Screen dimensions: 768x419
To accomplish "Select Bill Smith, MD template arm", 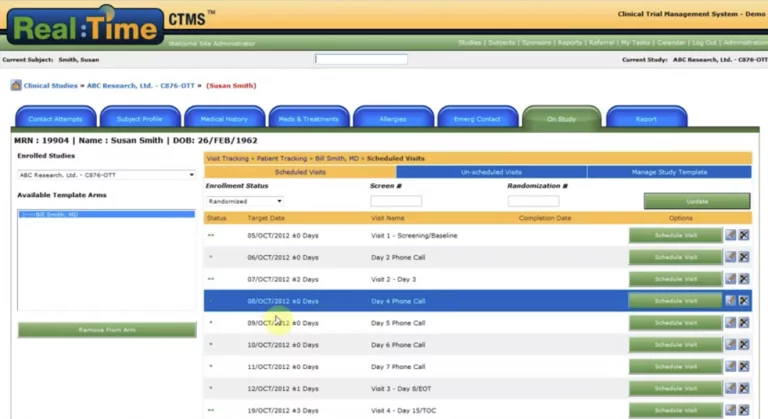I will [x=106, y=214].
